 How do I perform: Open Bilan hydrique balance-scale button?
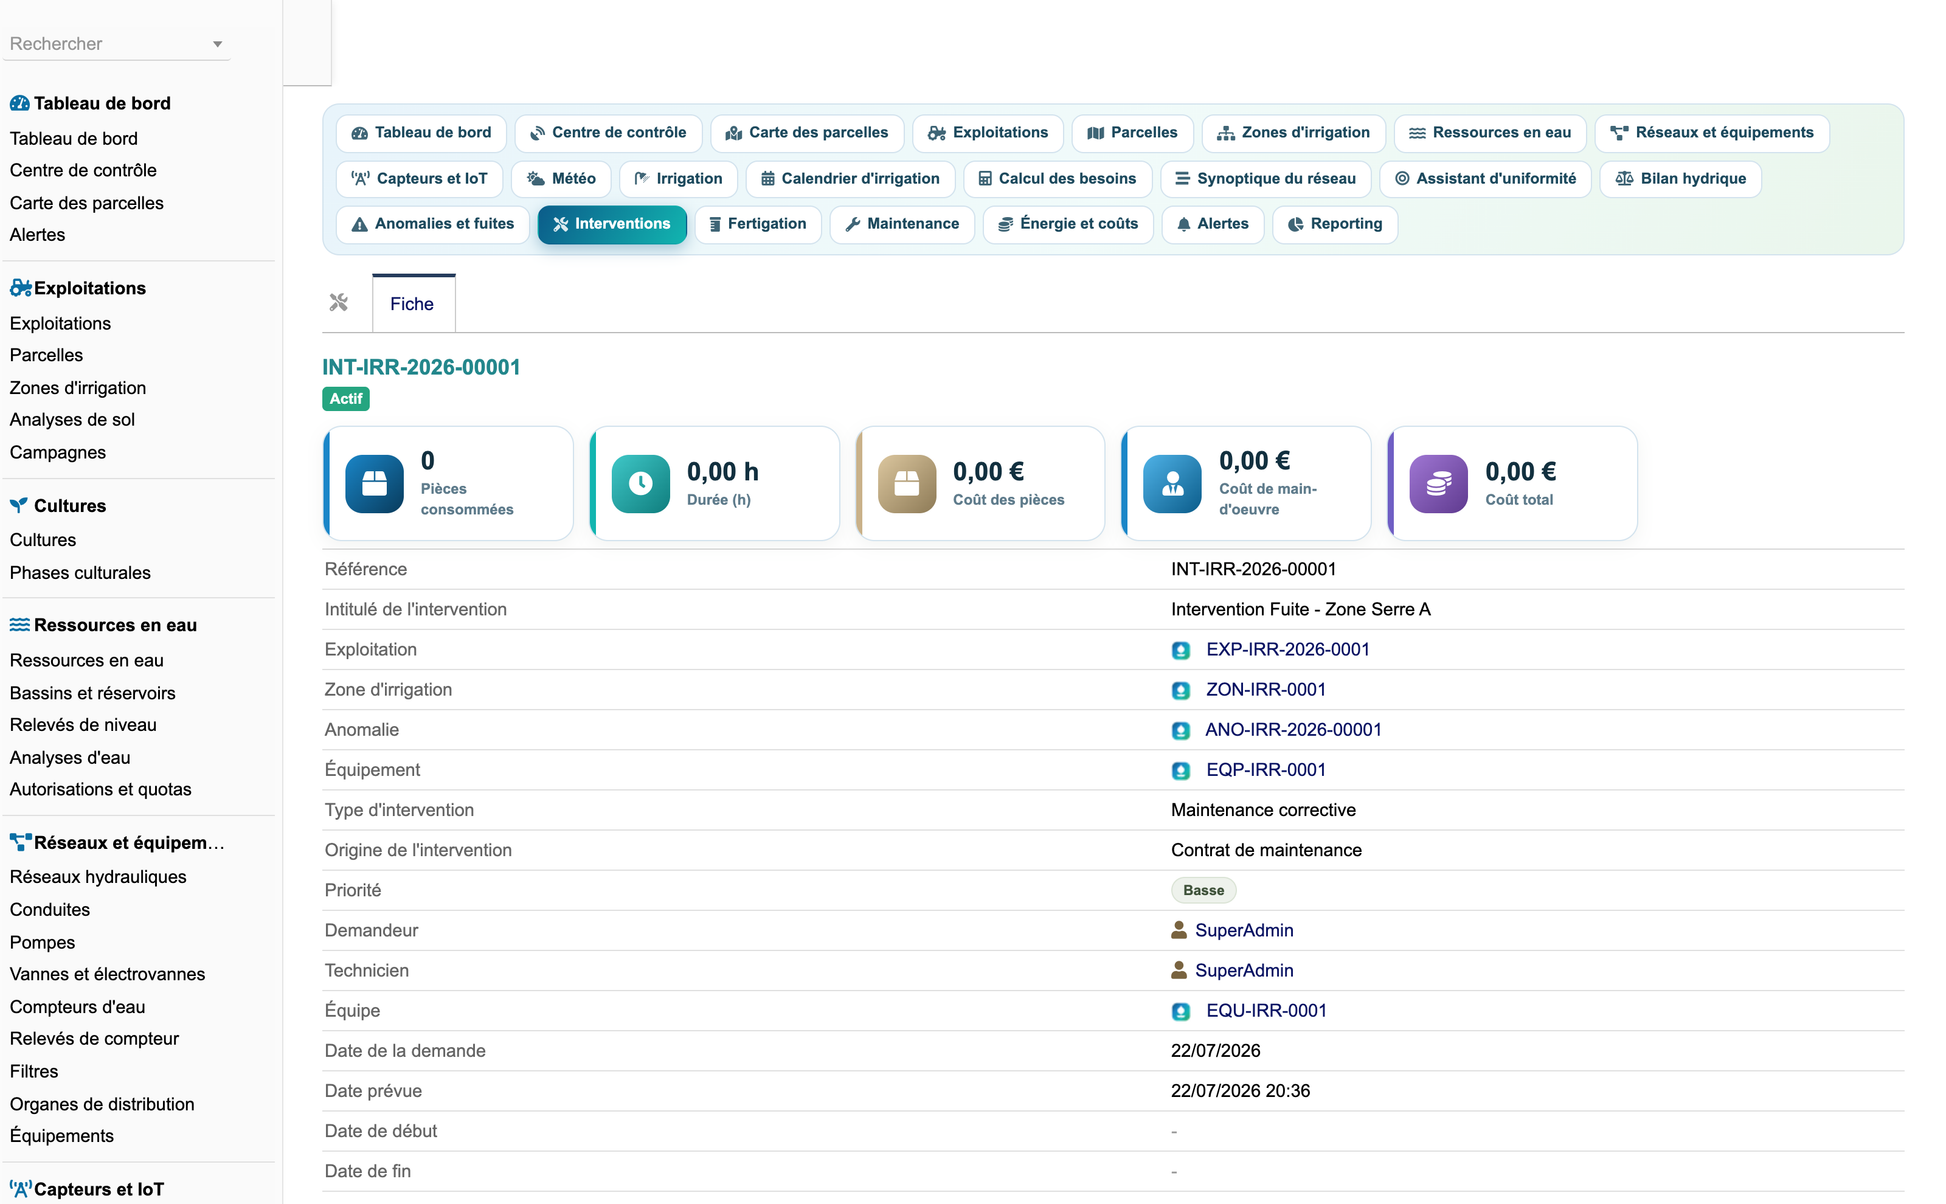click(x=1680, y=178)
